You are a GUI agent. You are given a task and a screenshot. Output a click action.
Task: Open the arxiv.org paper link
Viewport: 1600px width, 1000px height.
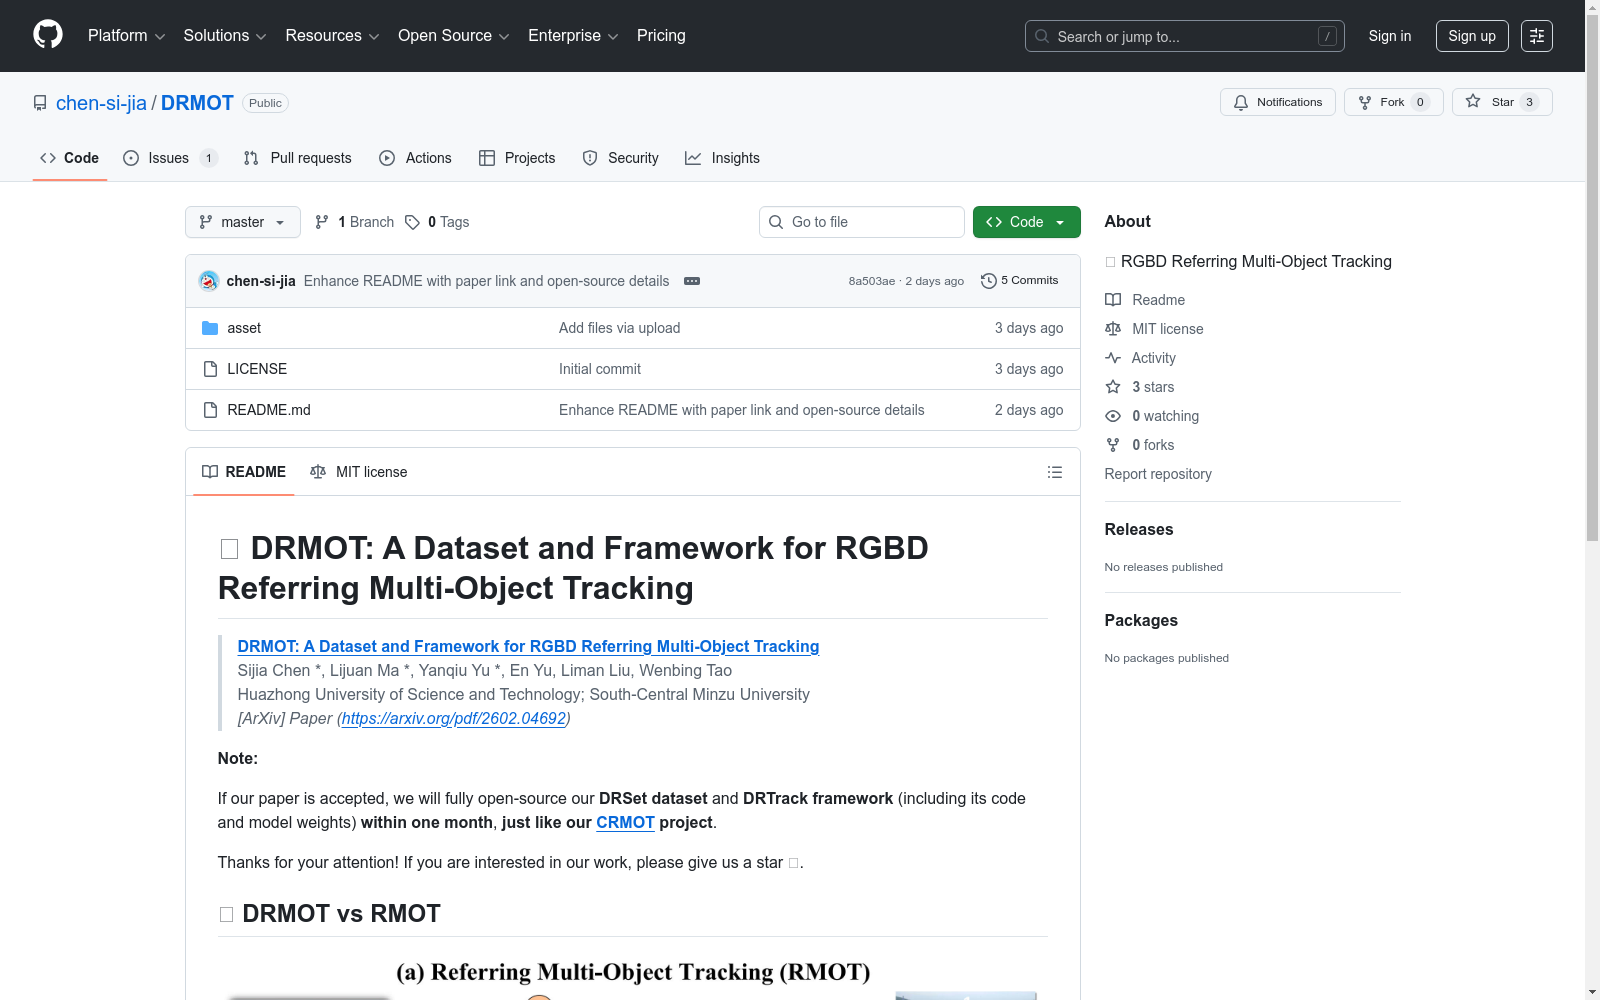[x=454, y=719]
